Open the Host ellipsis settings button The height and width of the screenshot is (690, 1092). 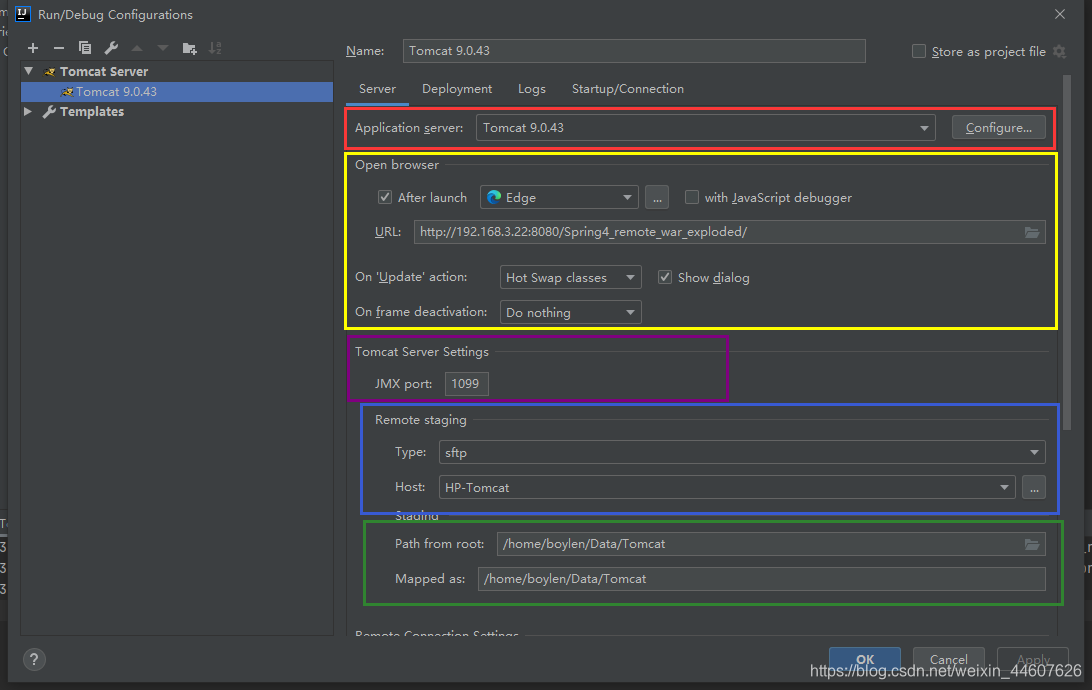click(x=1034, y=487)
